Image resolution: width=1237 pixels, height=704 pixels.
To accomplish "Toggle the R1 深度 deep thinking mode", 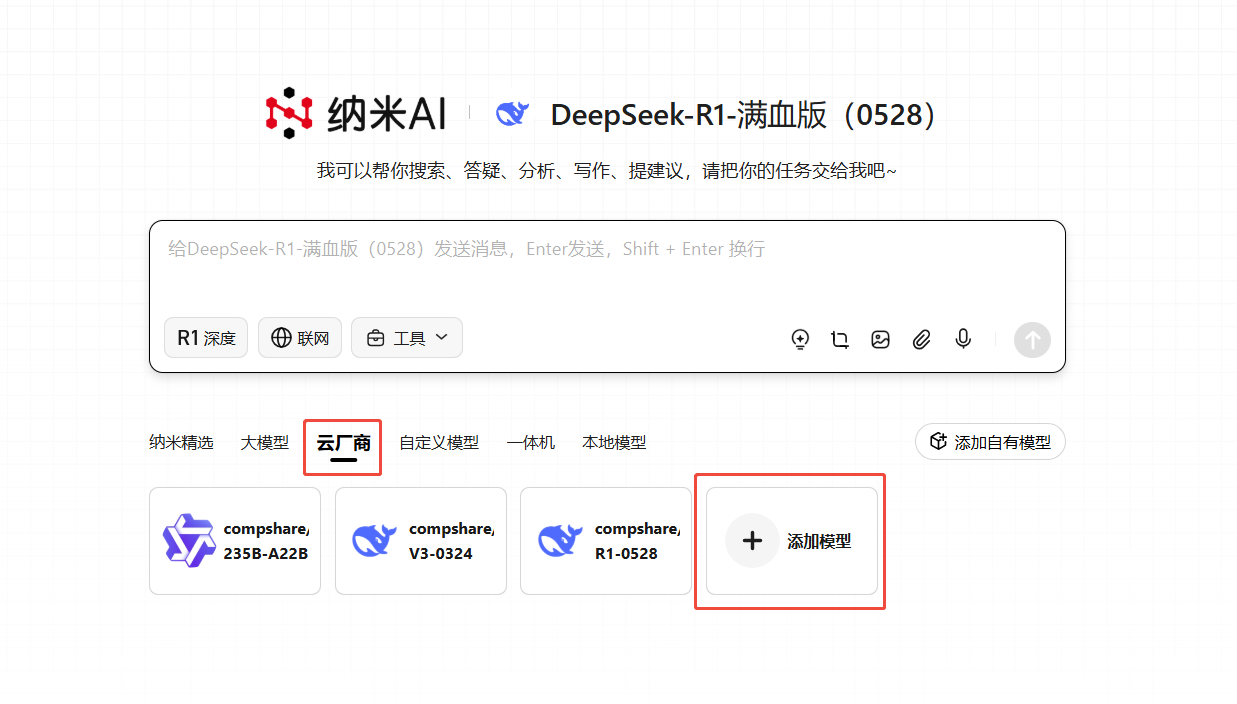I will [206, 338].
